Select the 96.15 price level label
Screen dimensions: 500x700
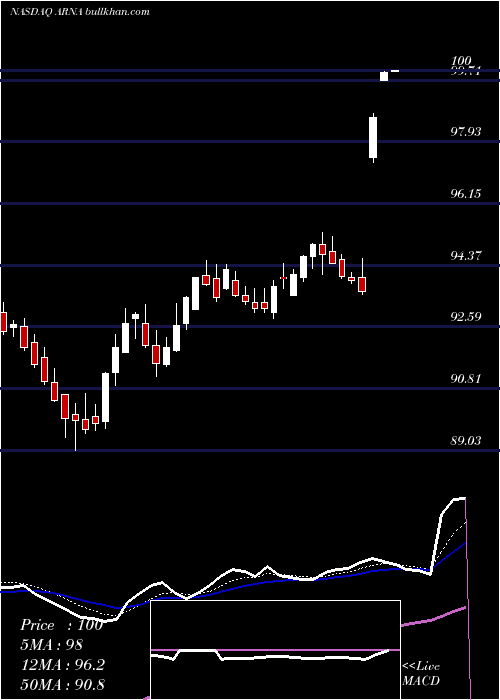point(466,194)
